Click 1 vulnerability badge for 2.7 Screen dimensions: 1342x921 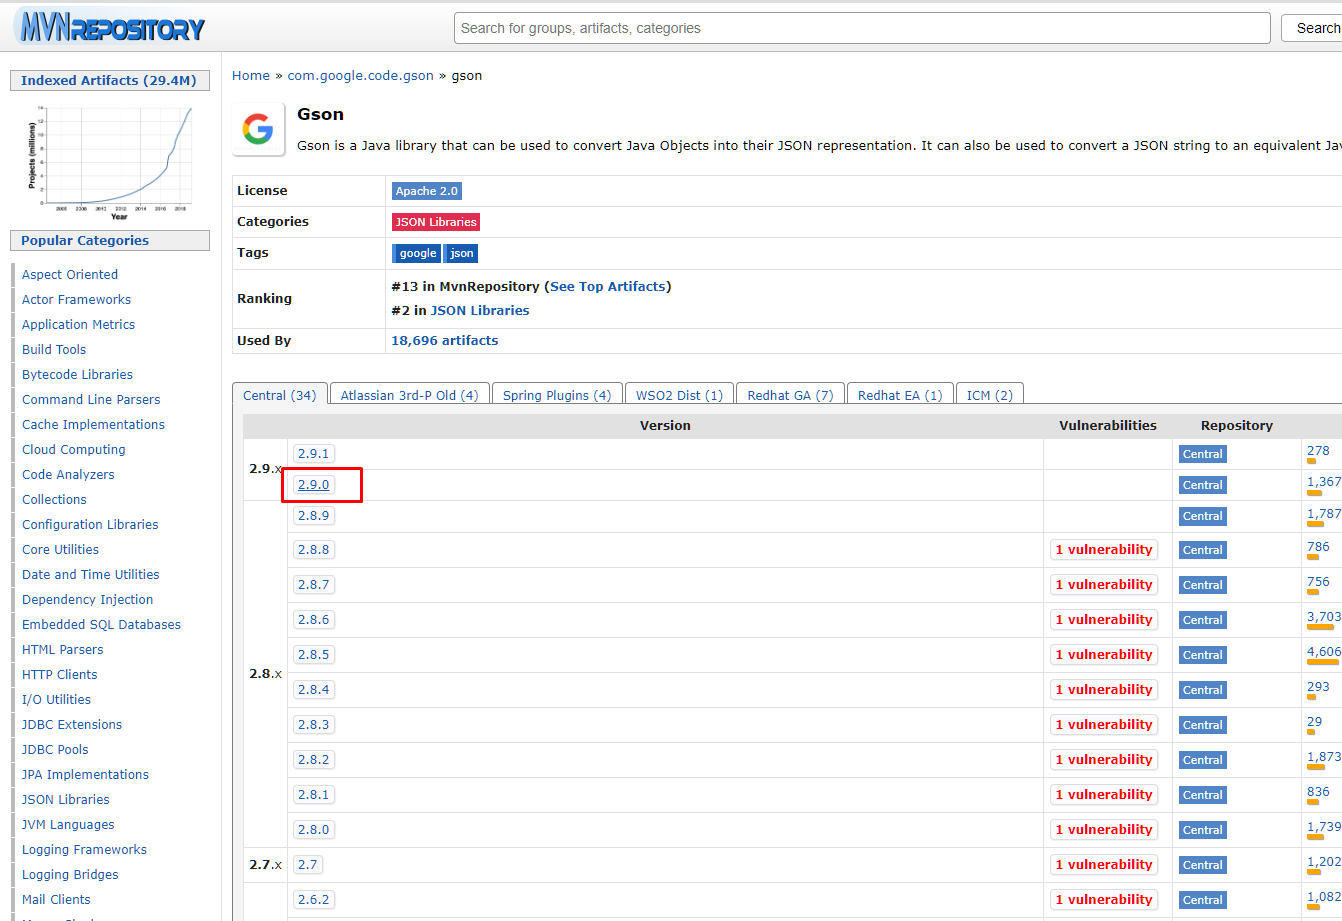coord(1104,865)
